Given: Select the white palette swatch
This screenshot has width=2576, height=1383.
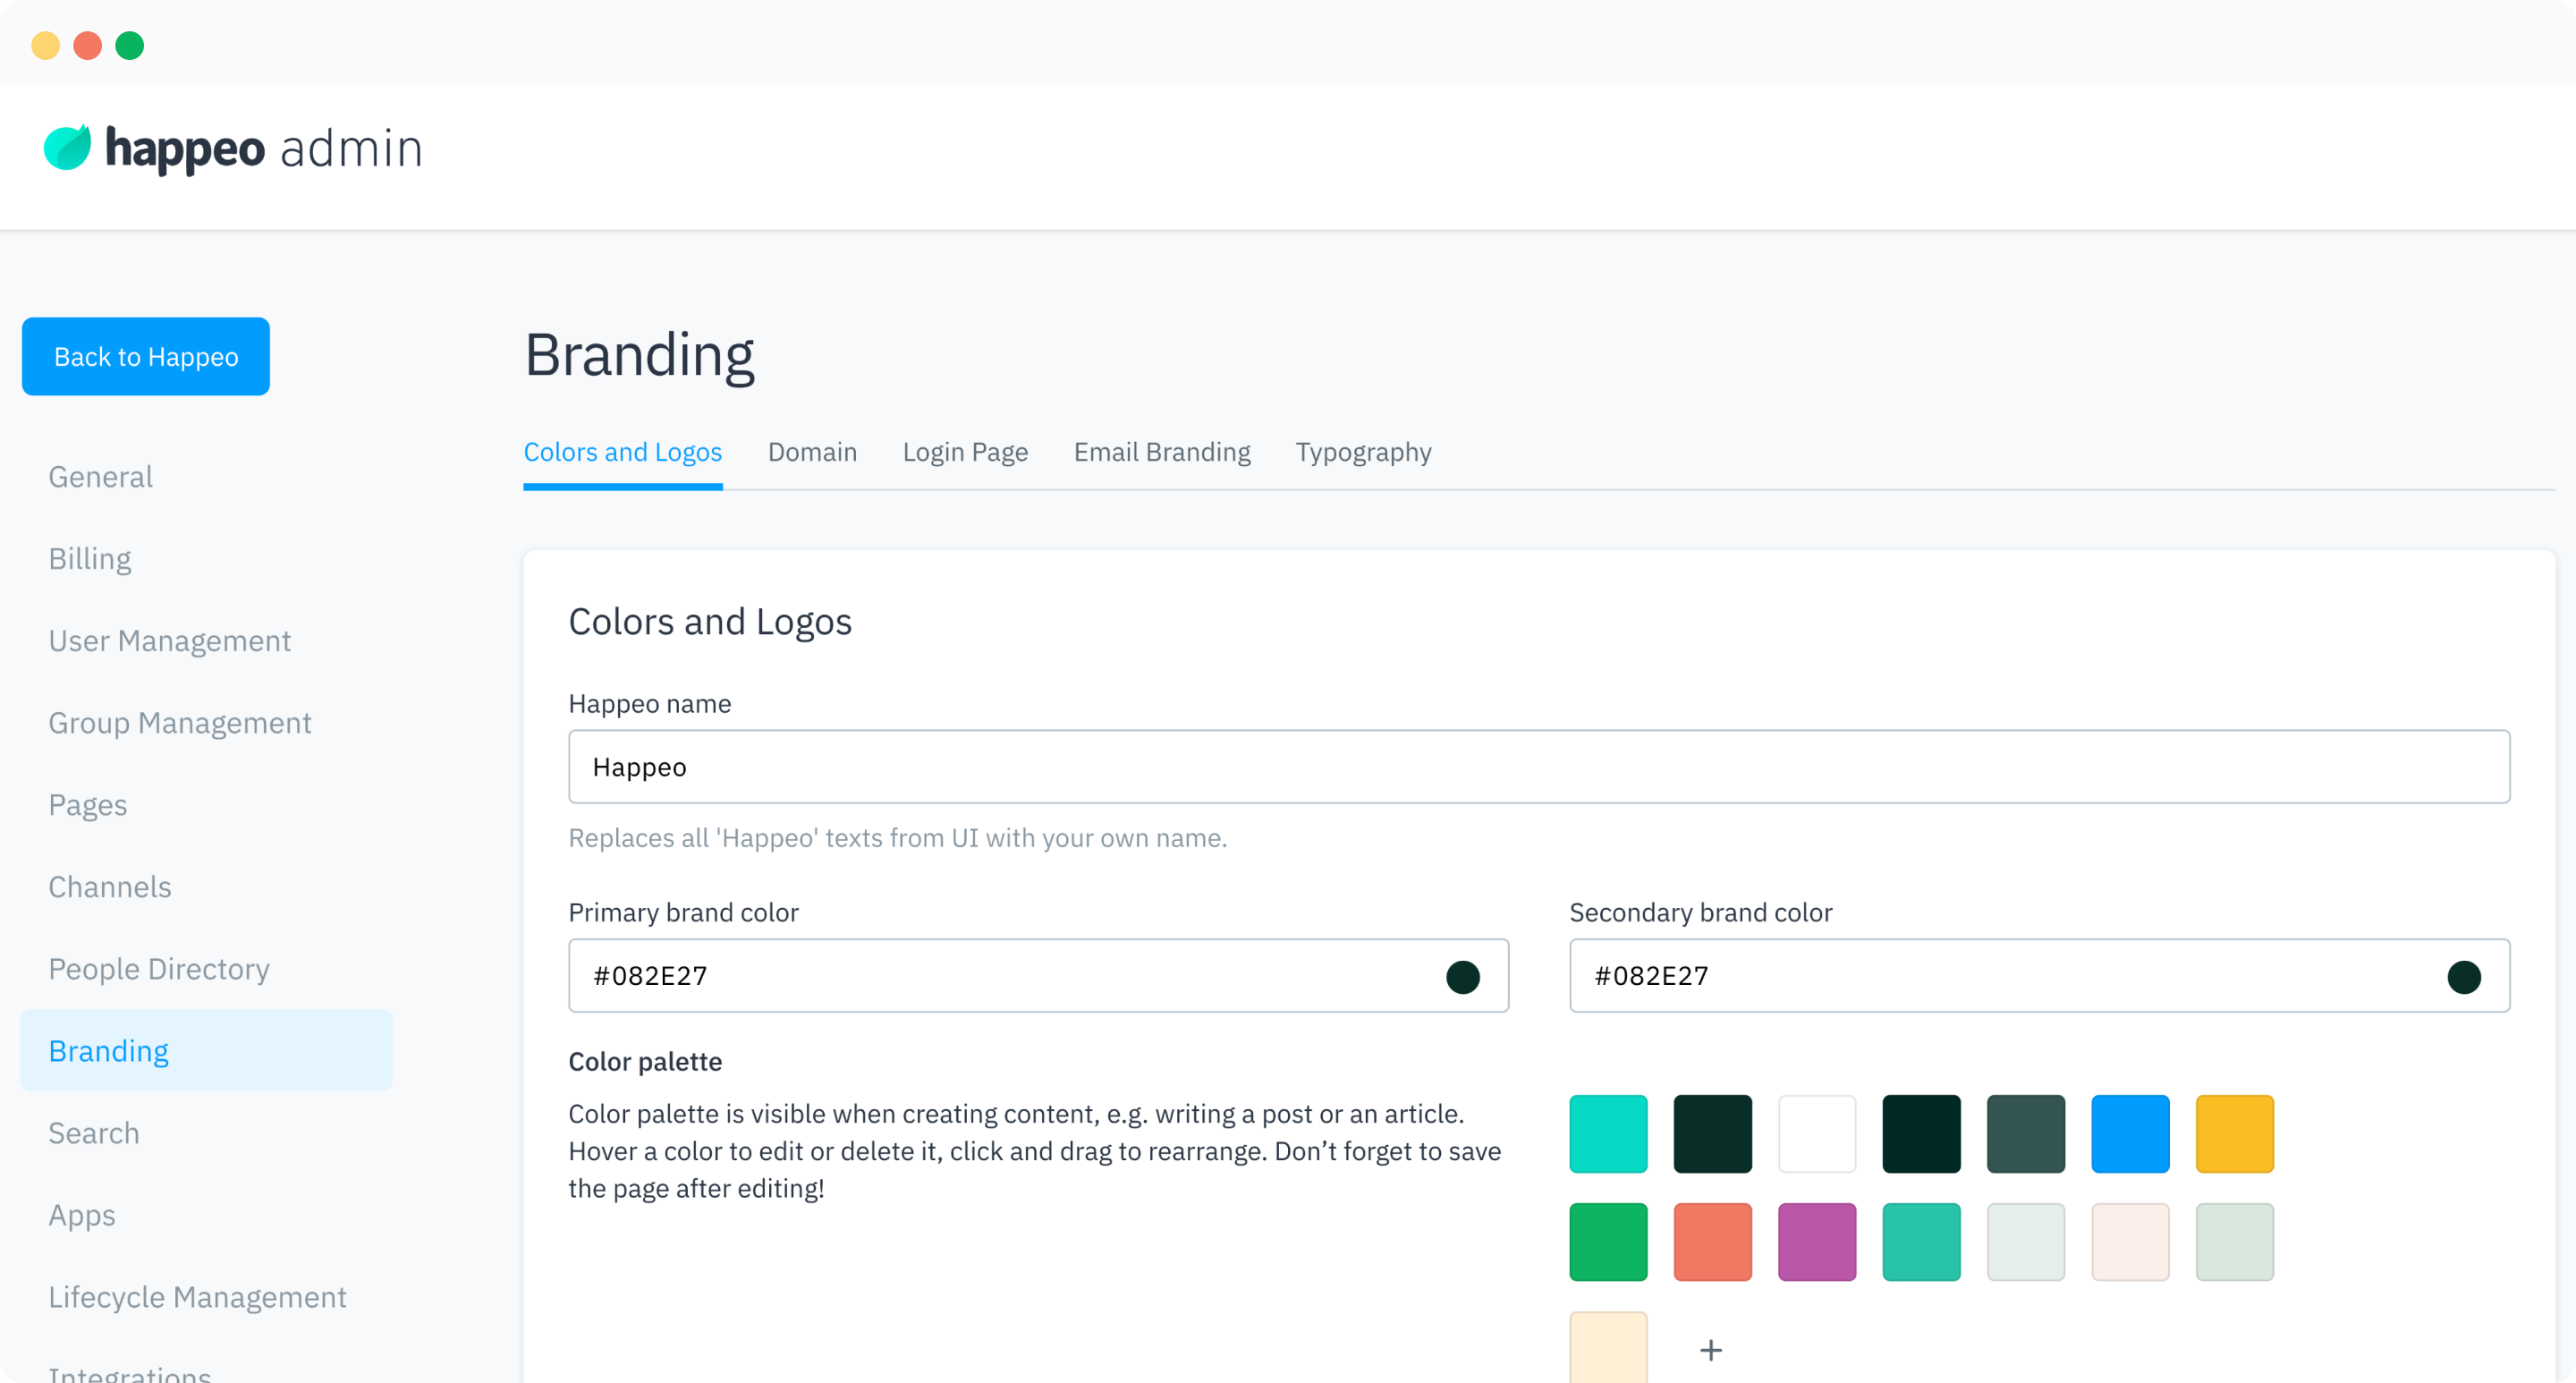Looking at the screenshot, I should (1817, 1134).
